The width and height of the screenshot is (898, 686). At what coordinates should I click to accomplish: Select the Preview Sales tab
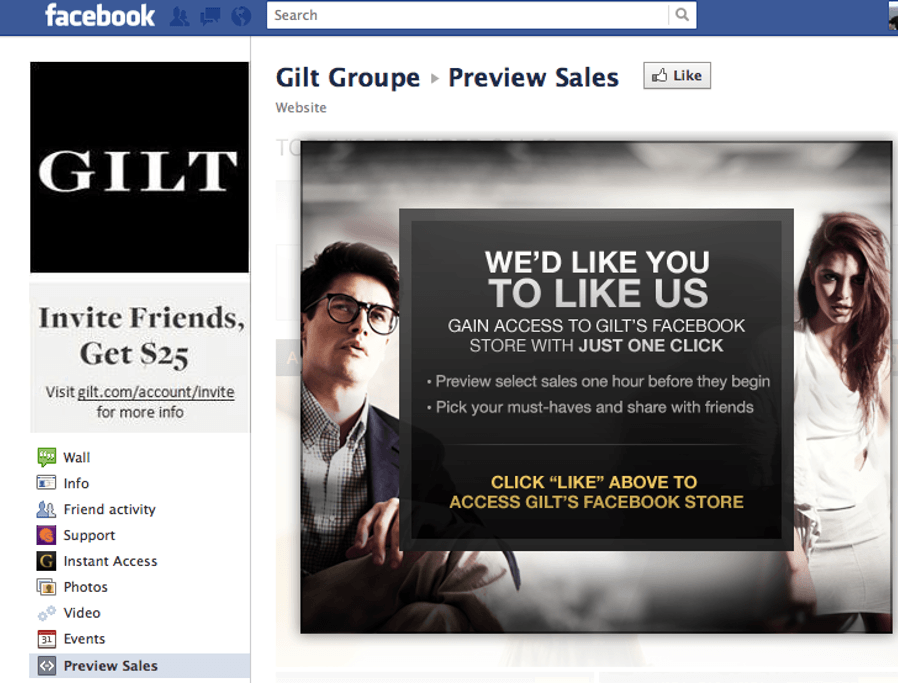140,665
